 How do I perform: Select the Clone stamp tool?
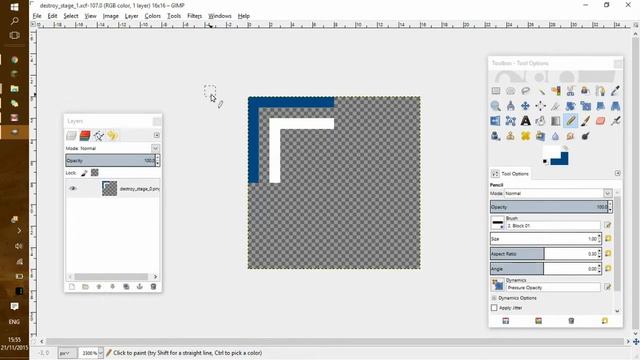511,136
